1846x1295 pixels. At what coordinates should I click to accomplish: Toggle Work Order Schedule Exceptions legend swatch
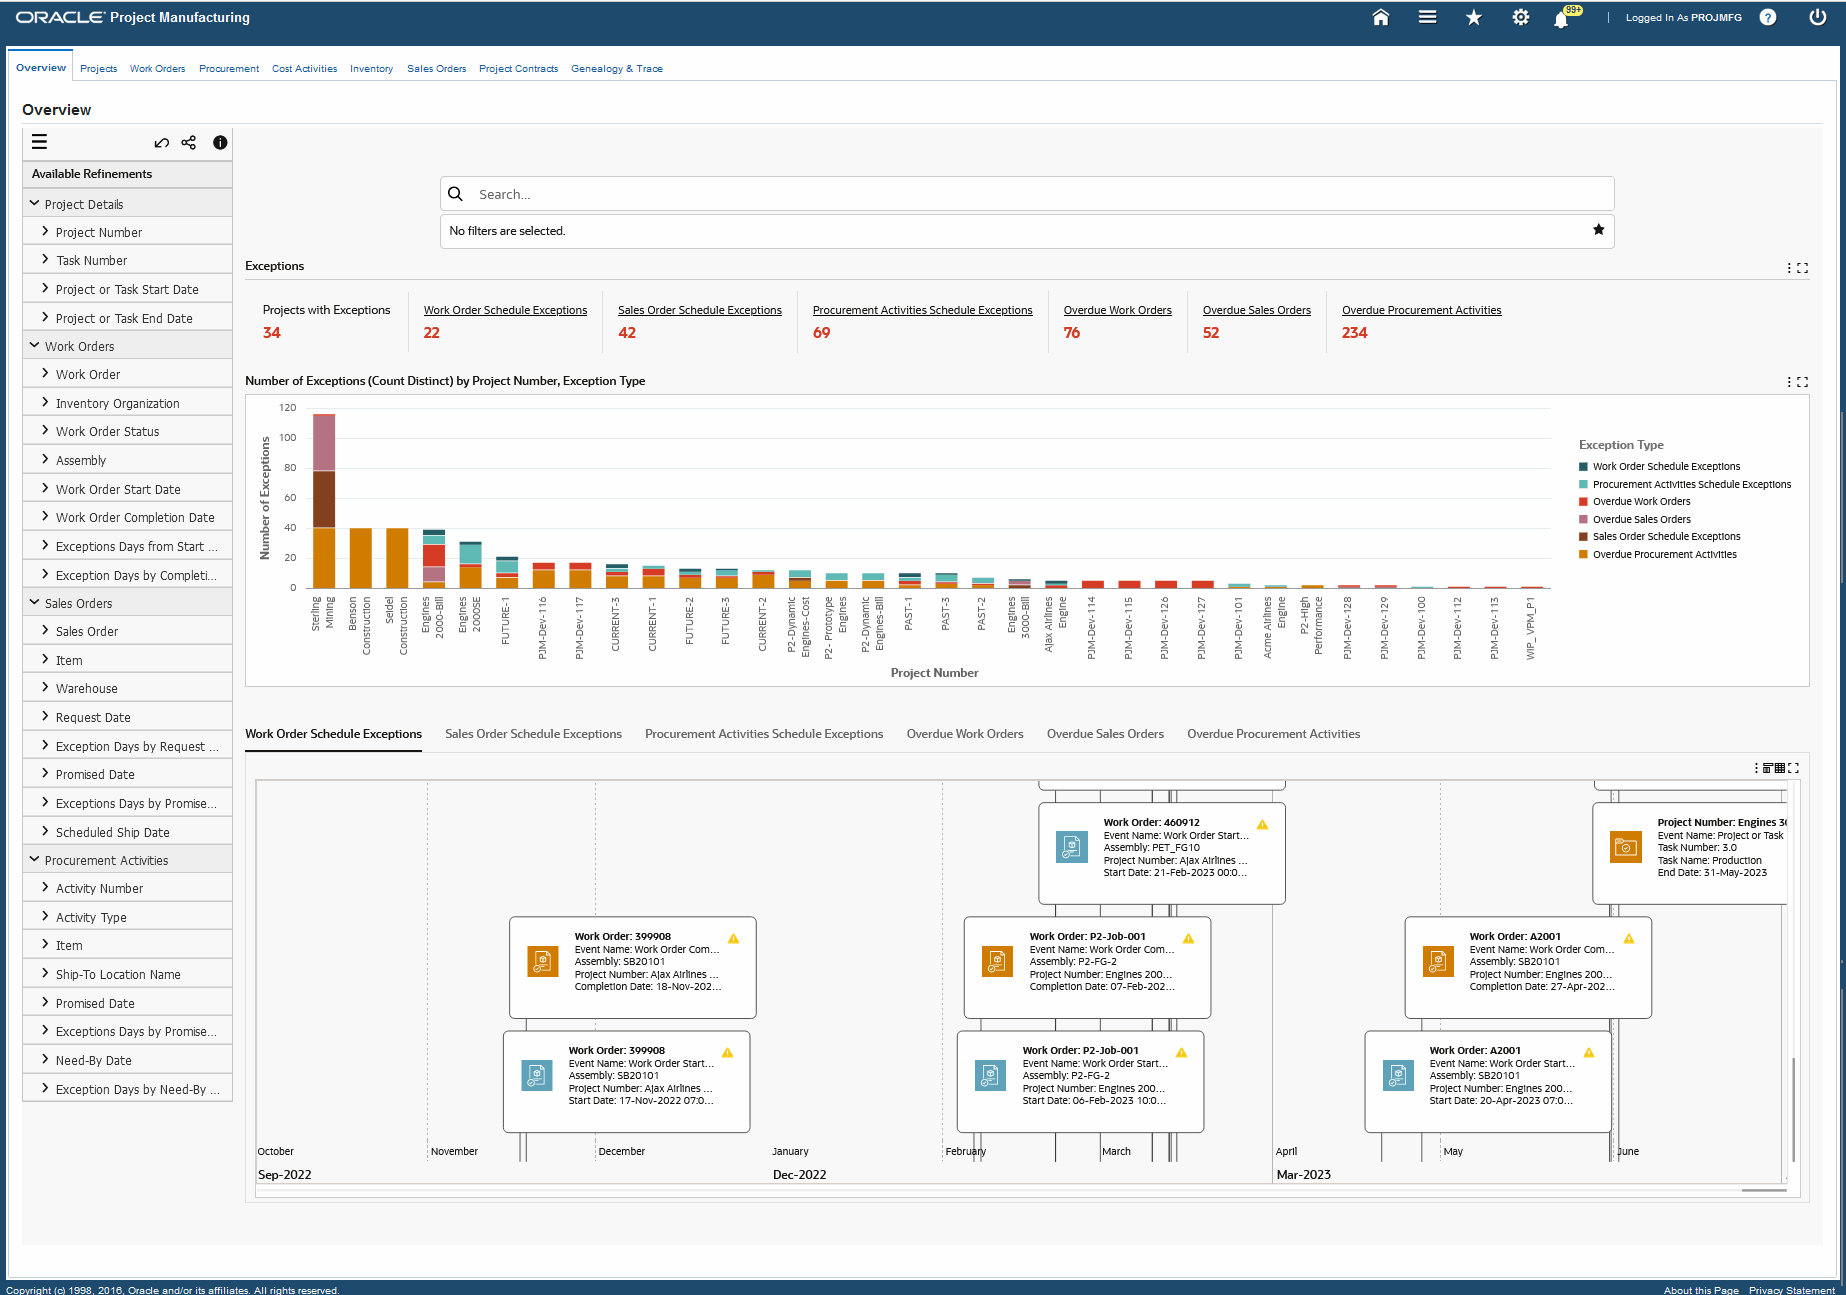point(1583,466)
